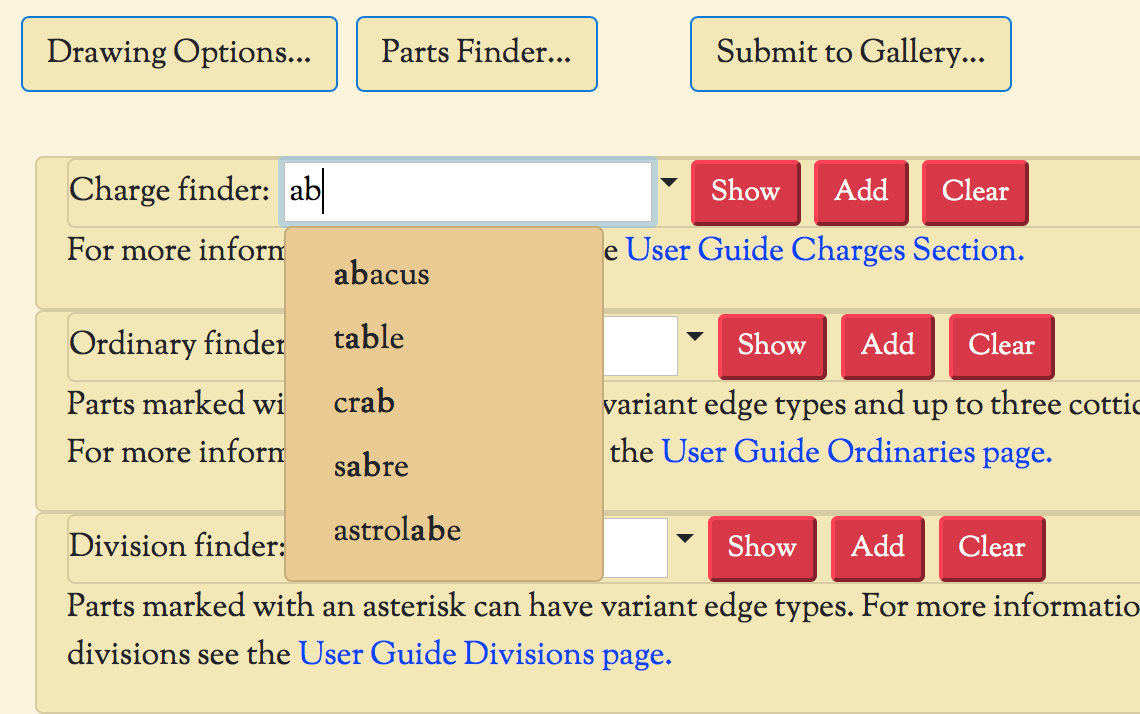The image size is (1140, 714).
Task: Focus the Charge finder text field
Action: 468,192
